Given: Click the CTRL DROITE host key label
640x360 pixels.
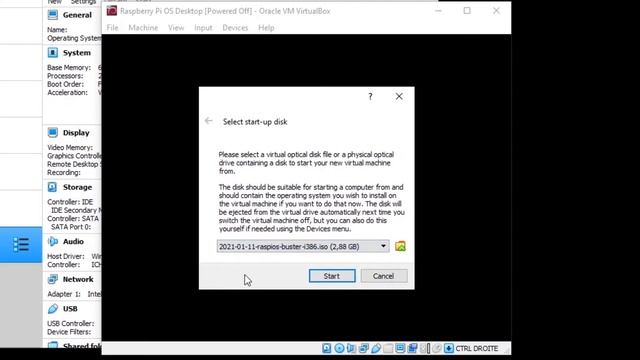Looking at the screenshot, I should [x=477, y=348].
